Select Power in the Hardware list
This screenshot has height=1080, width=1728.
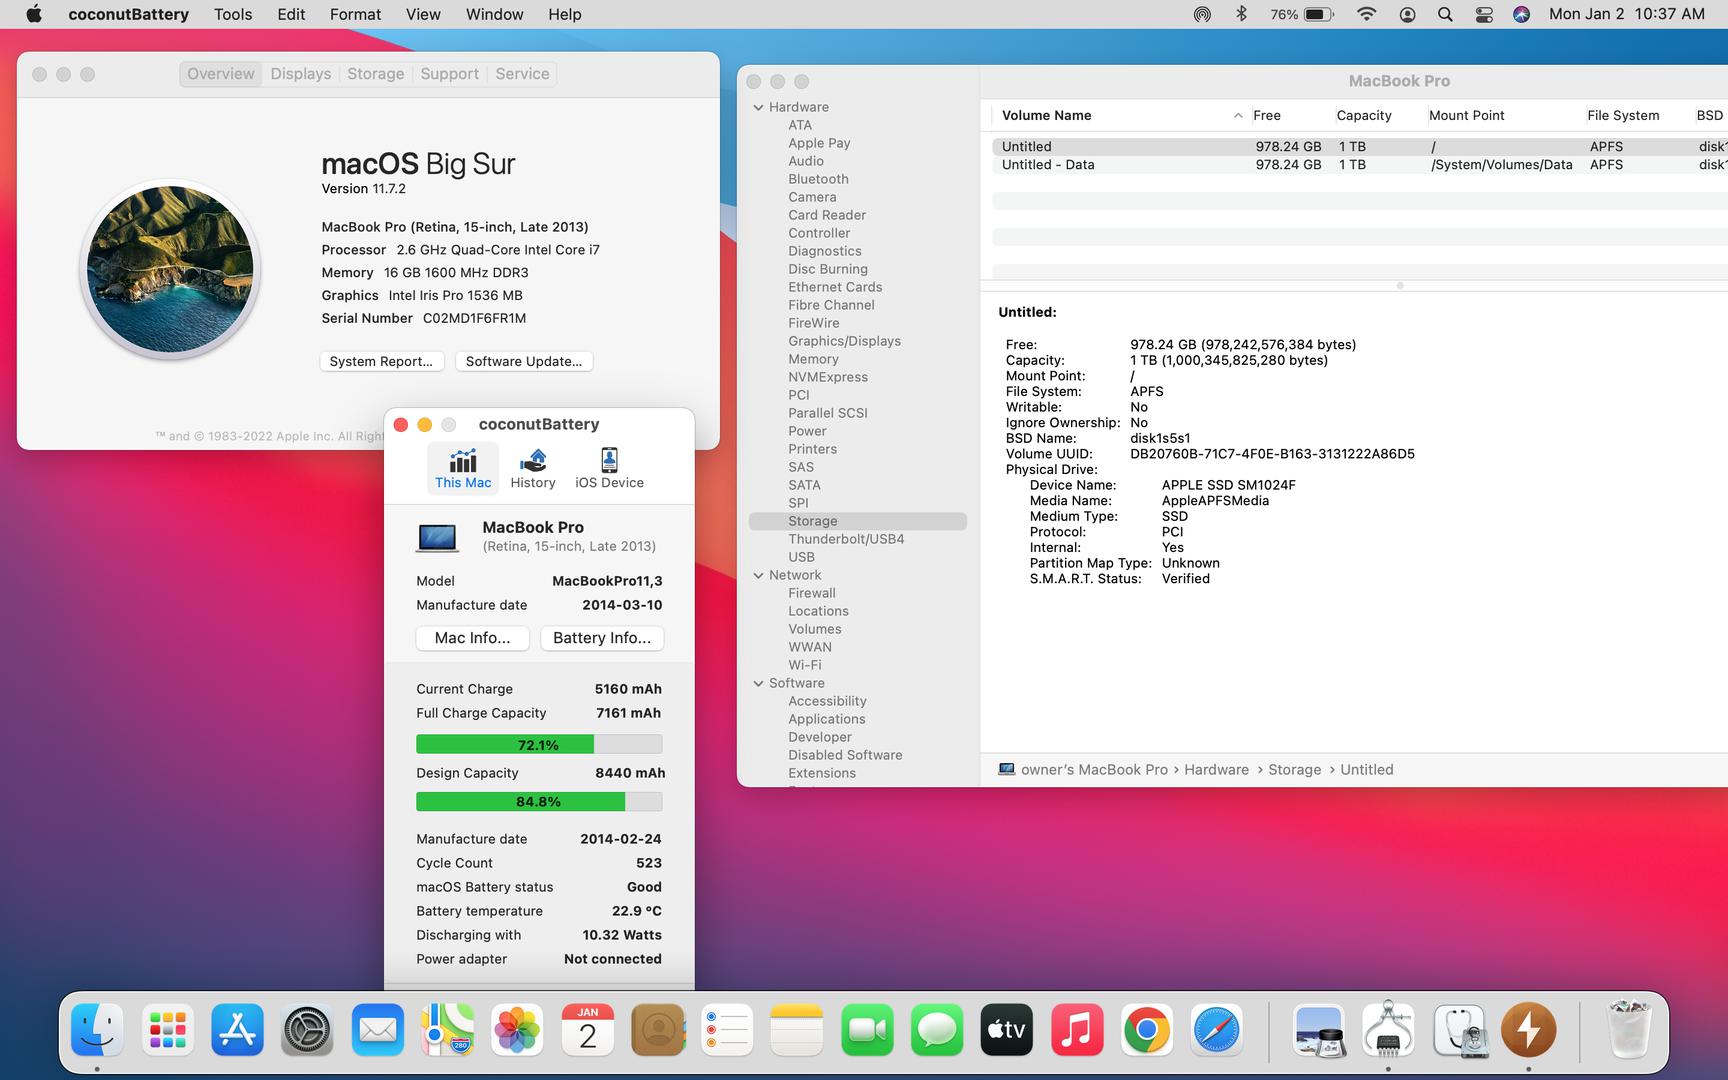(x=807, y=431)
